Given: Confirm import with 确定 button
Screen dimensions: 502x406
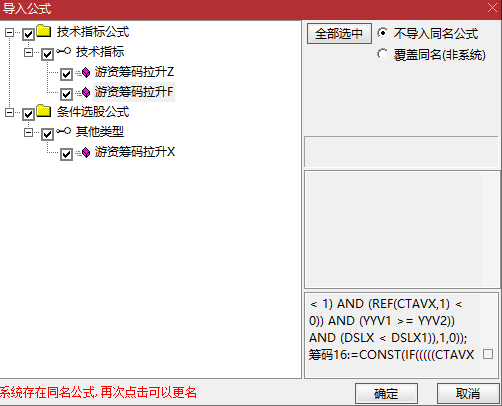Looking at the screenshot, I should point(386,394).
